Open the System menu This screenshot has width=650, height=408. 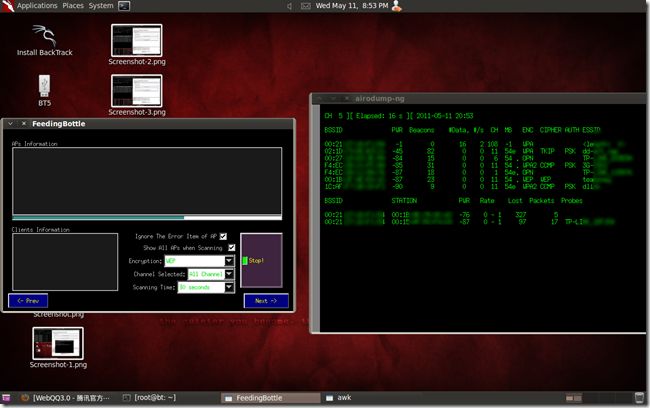coord(101,6)
